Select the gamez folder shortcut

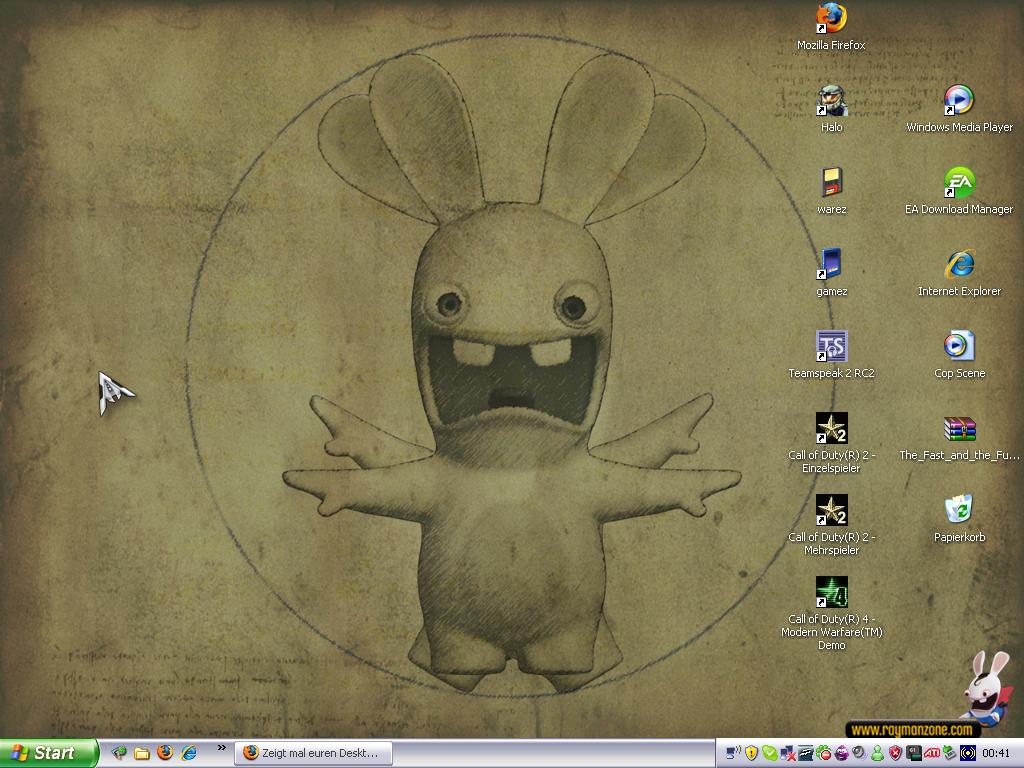(x=831, y=274)
